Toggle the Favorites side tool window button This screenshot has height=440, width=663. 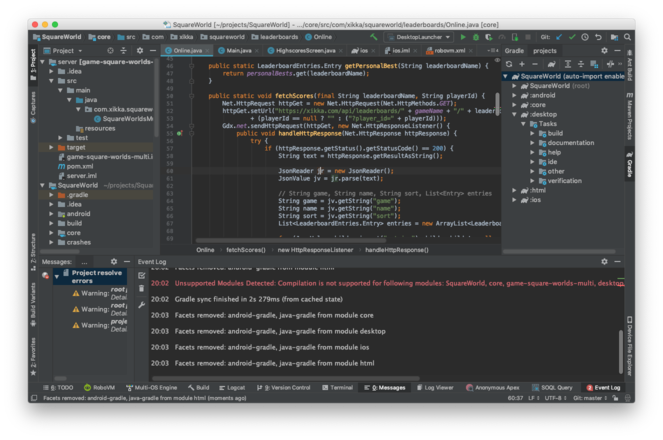point(33,356)
